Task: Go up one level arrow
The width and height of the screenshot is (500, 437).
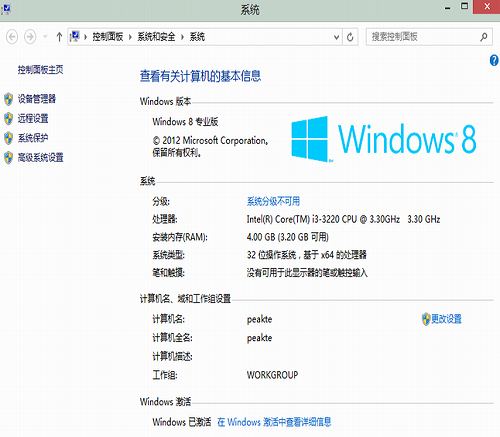Action: tap(59, 37)
